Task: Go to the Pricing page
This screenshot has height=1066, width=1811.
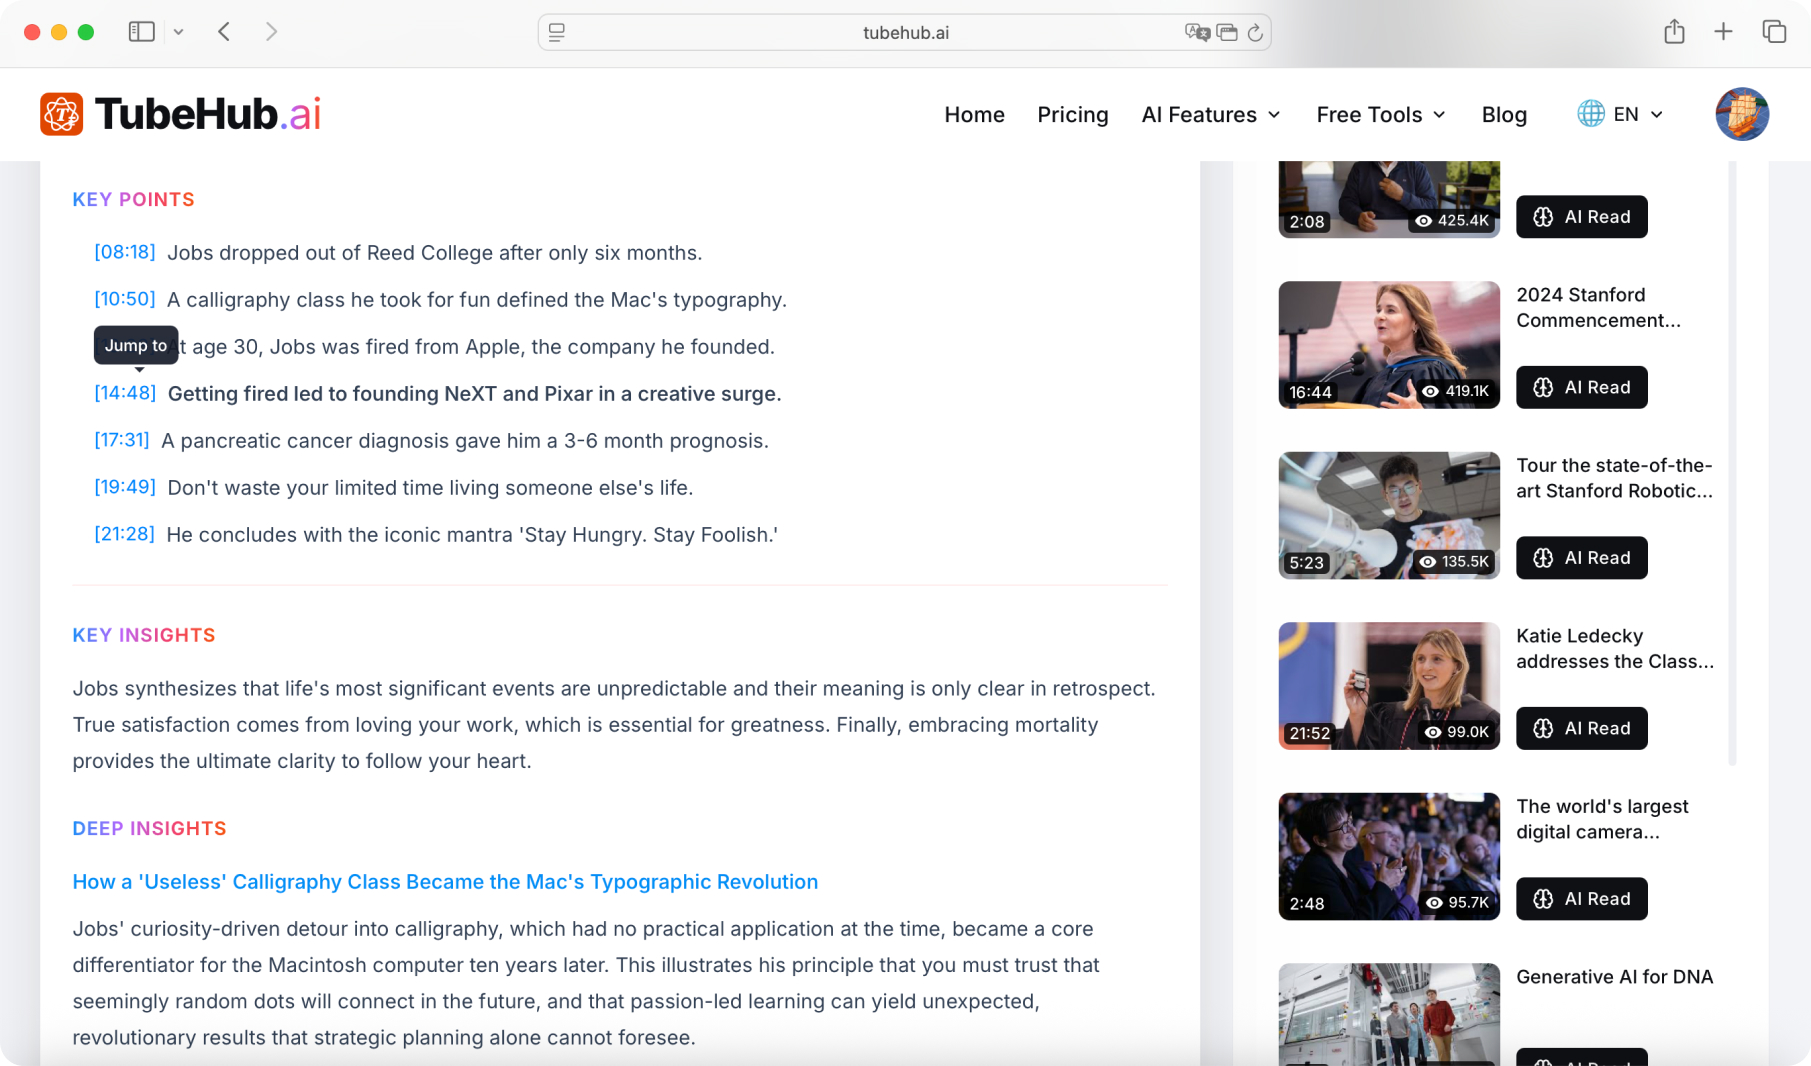Action: tap(1072, 115)
